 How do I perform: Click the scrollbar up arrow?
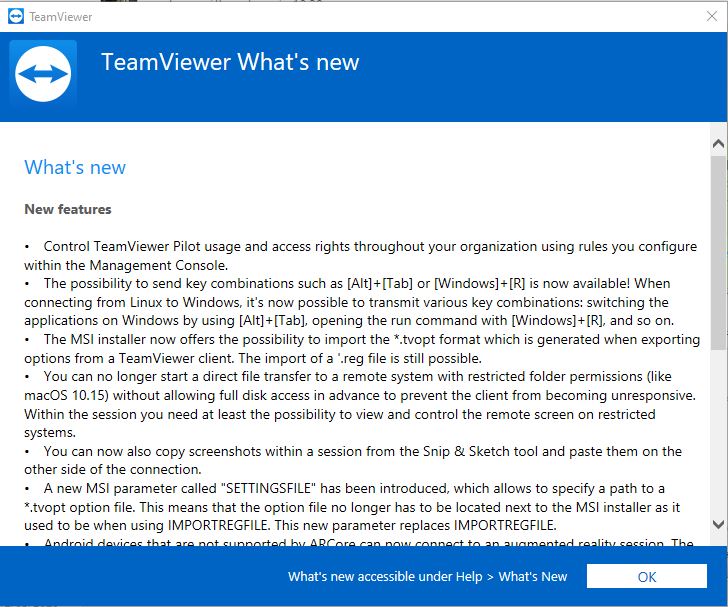coord(718,146)
